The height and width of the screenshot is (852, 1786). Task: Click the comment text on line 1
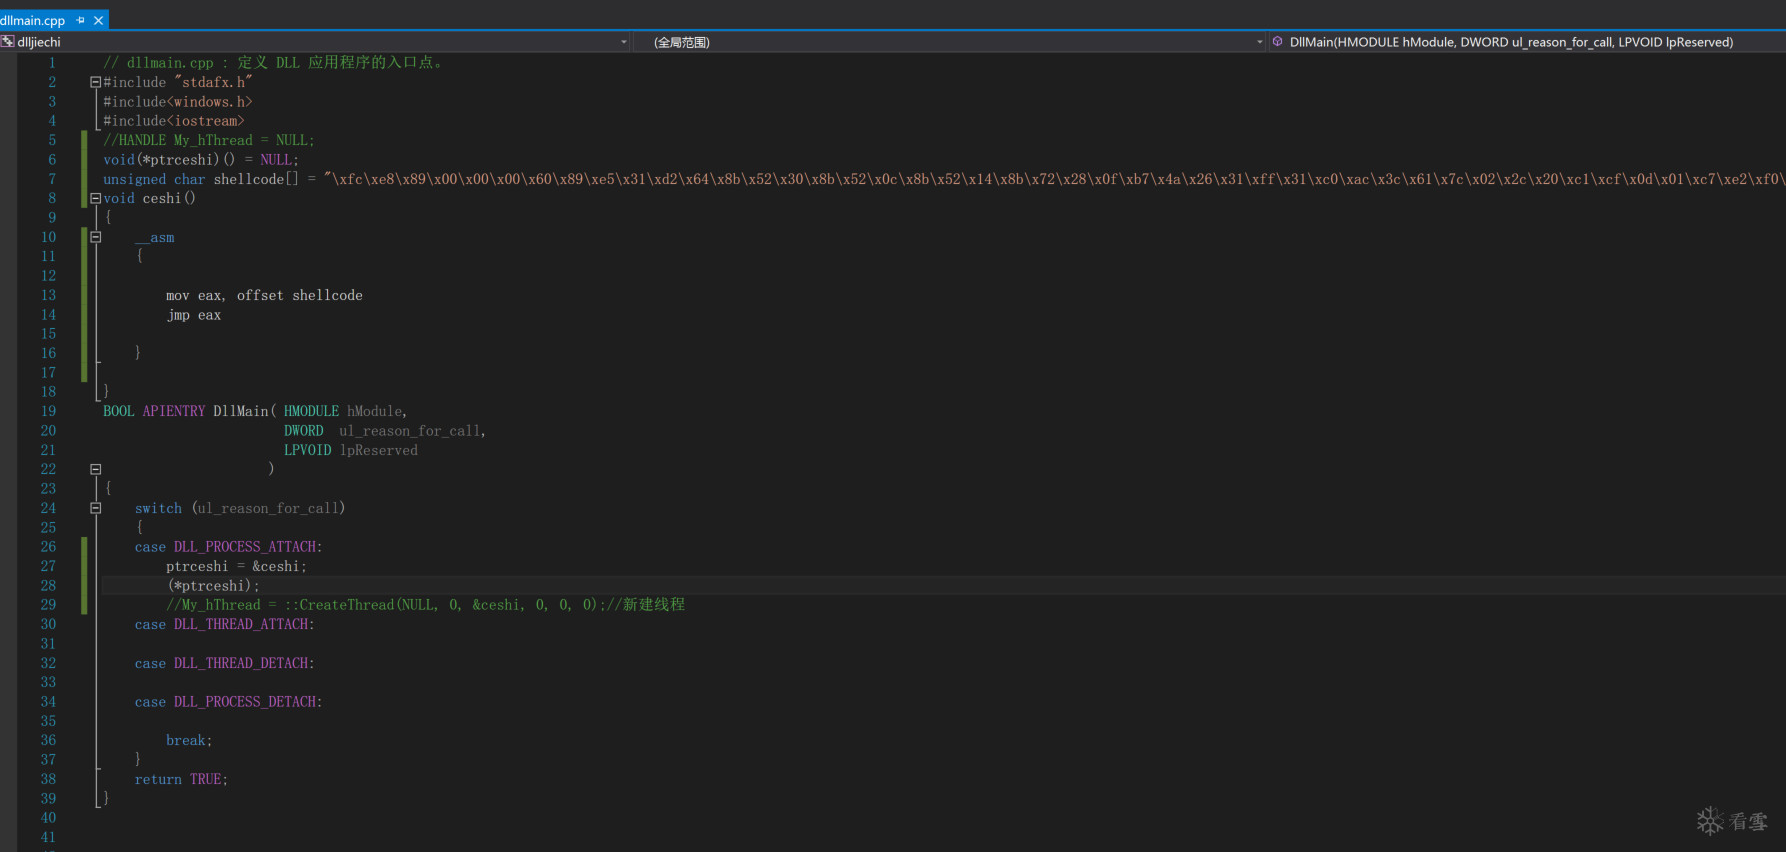click(x=274, y=63)
